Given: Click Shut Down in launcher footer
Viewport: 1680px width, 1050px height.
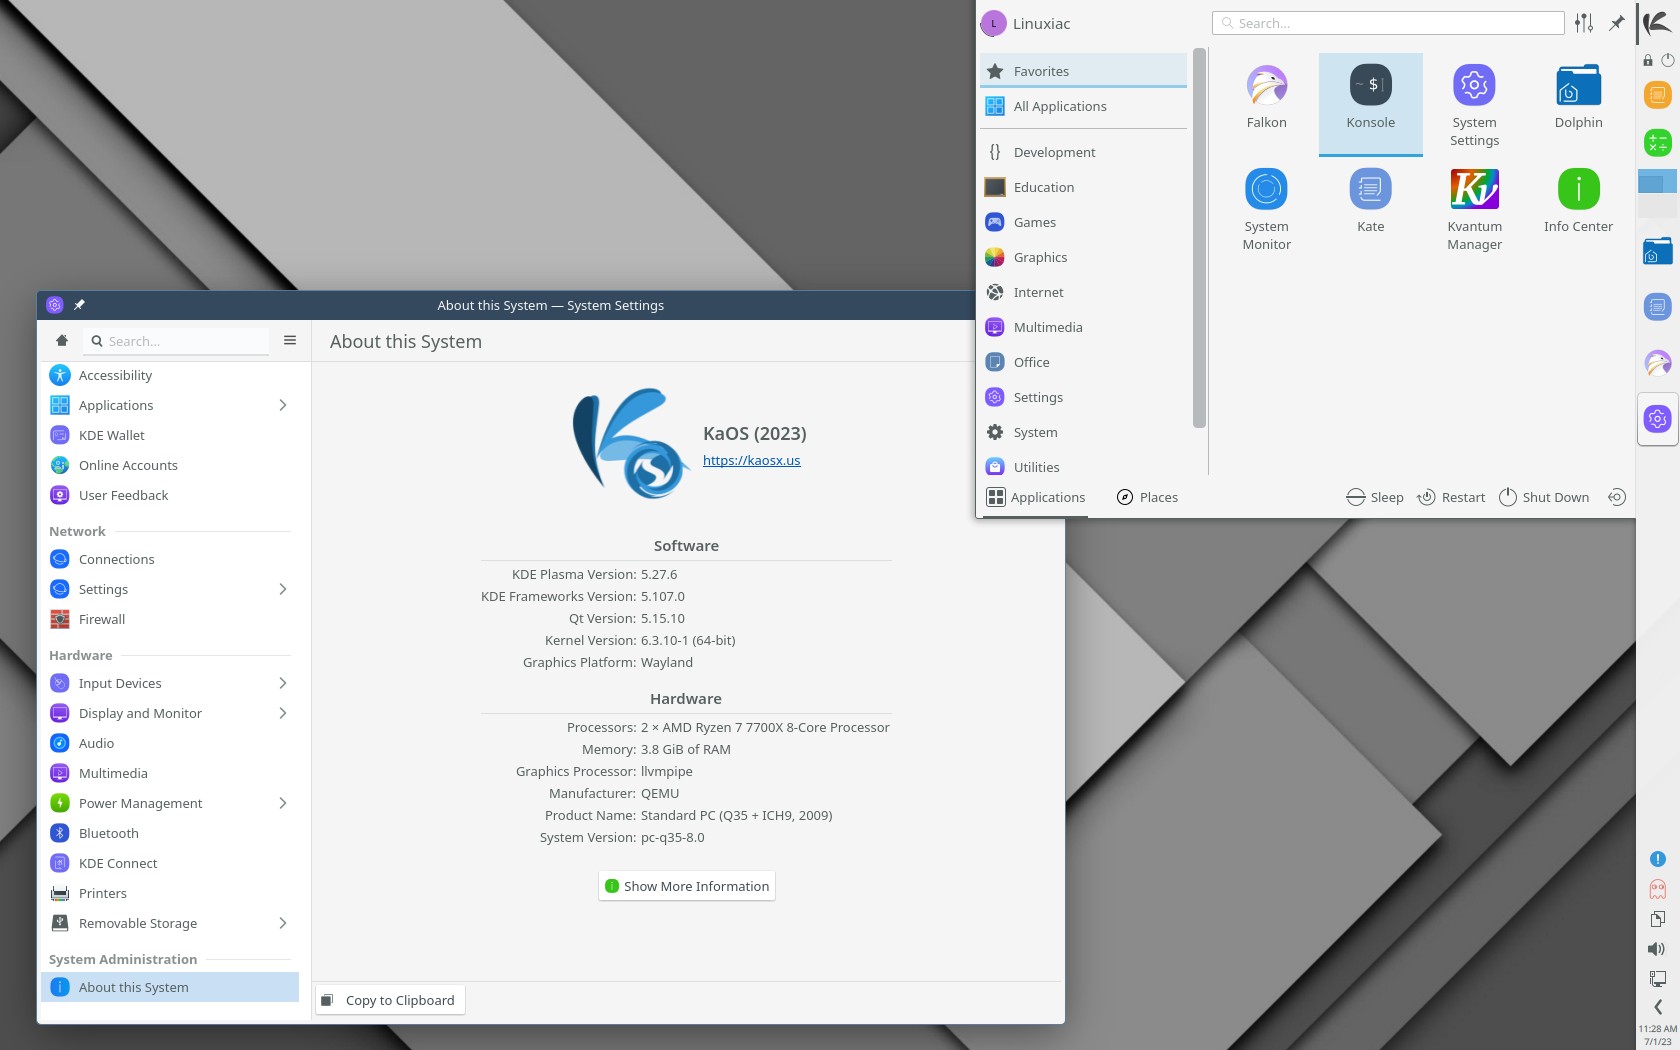Looking at the screenshot, I should click(x=1544, y=497).
